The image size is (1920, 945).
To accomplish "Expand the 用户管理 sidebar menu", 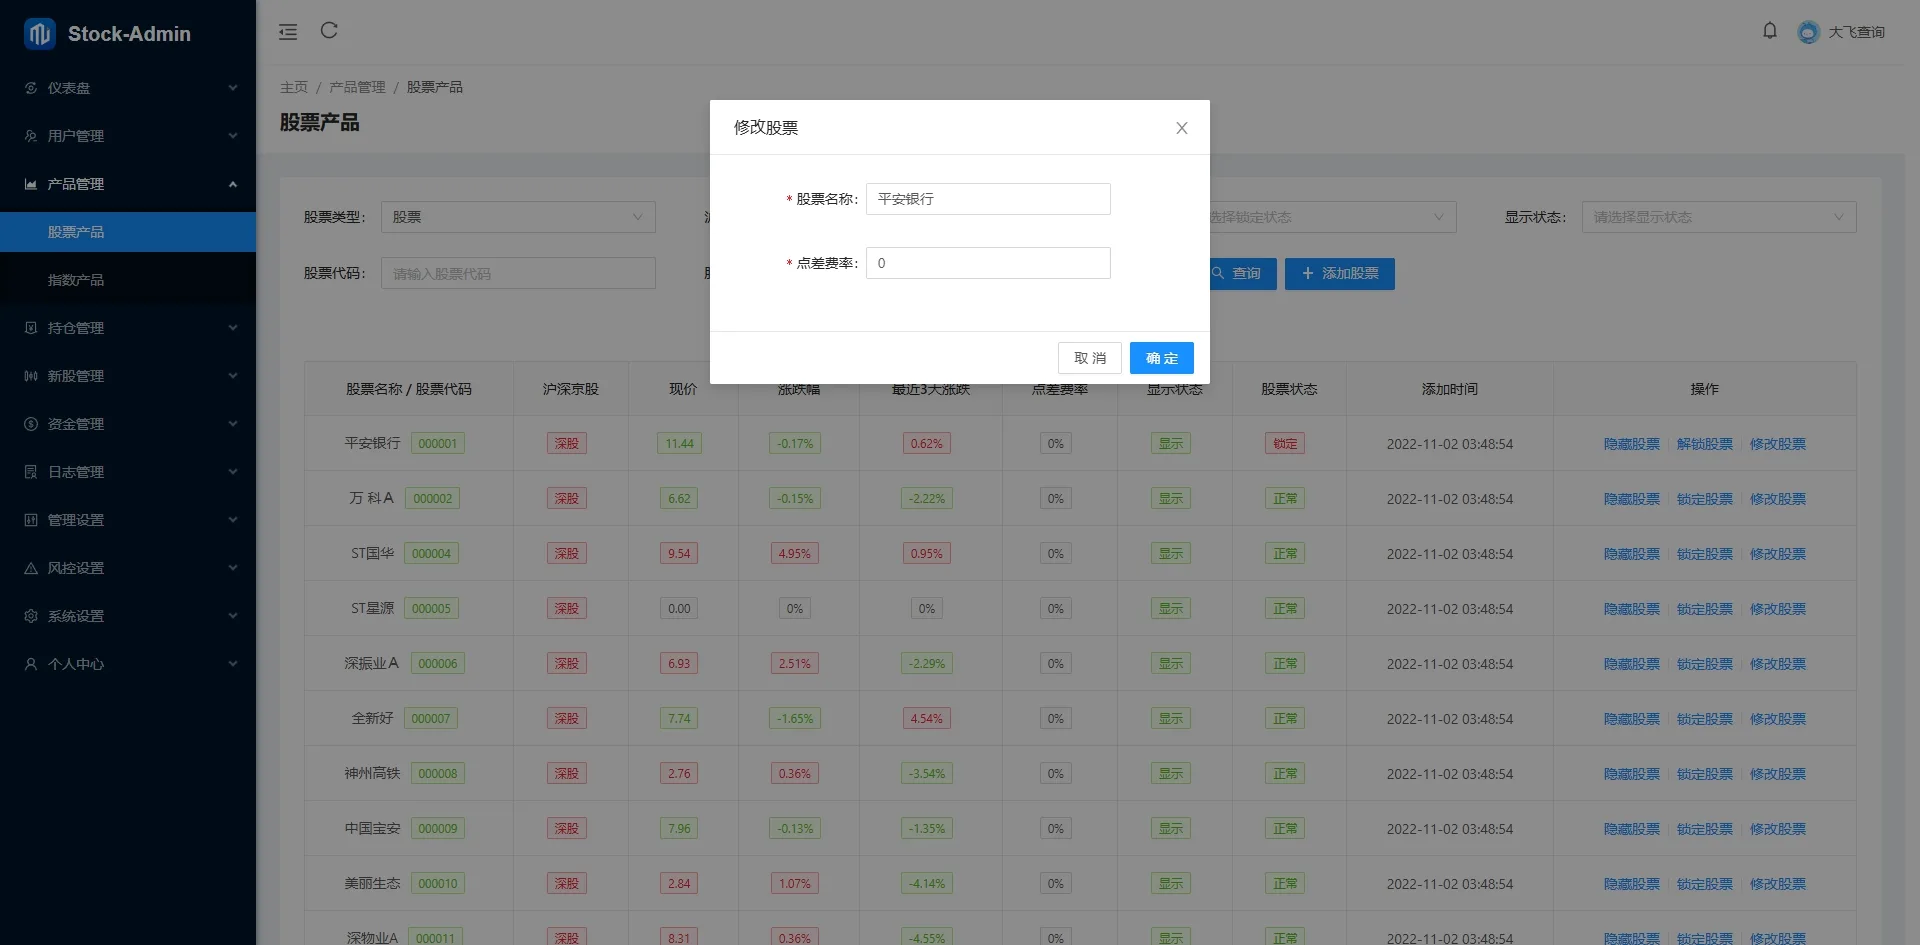I will [x=128, y=136].
